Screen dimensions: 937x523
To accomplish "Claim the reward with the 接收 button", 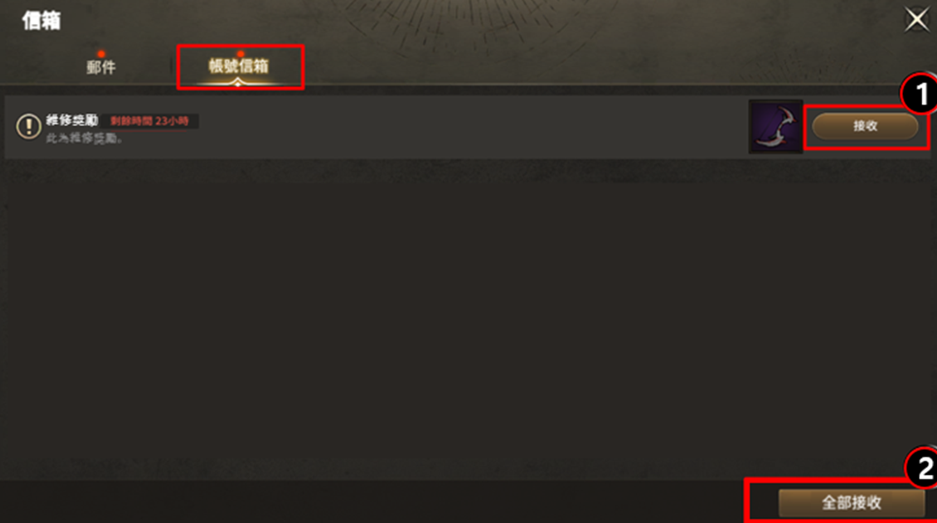I will click(865, 126).
